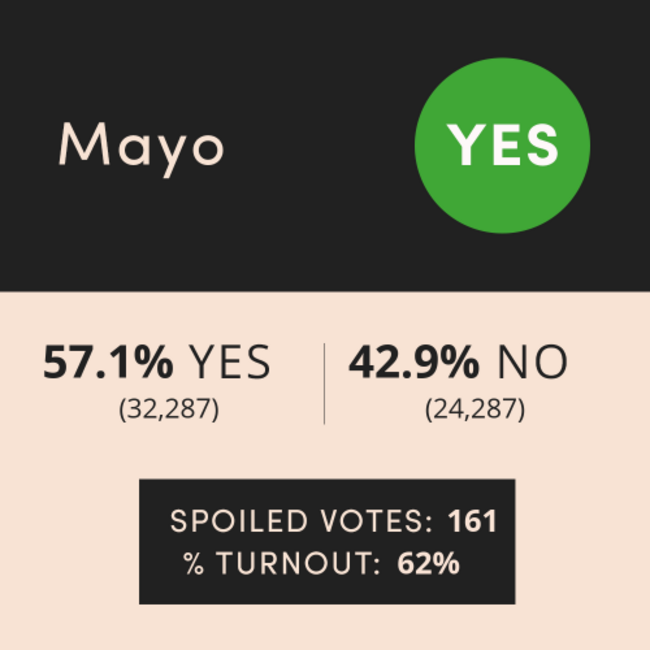The image size is (650, 650).
Task: Click the letter M in Mayo
Action: 85,144
